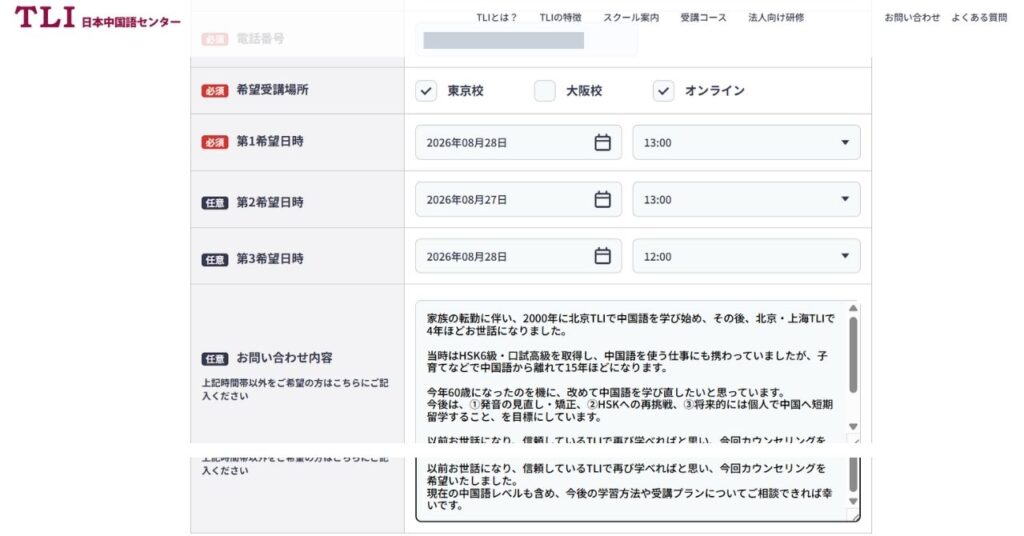Open the 第3希望日時 time dropdown showing 12:00
The width and height of the screenshot is (1024, 536).
tap(746, 256)
